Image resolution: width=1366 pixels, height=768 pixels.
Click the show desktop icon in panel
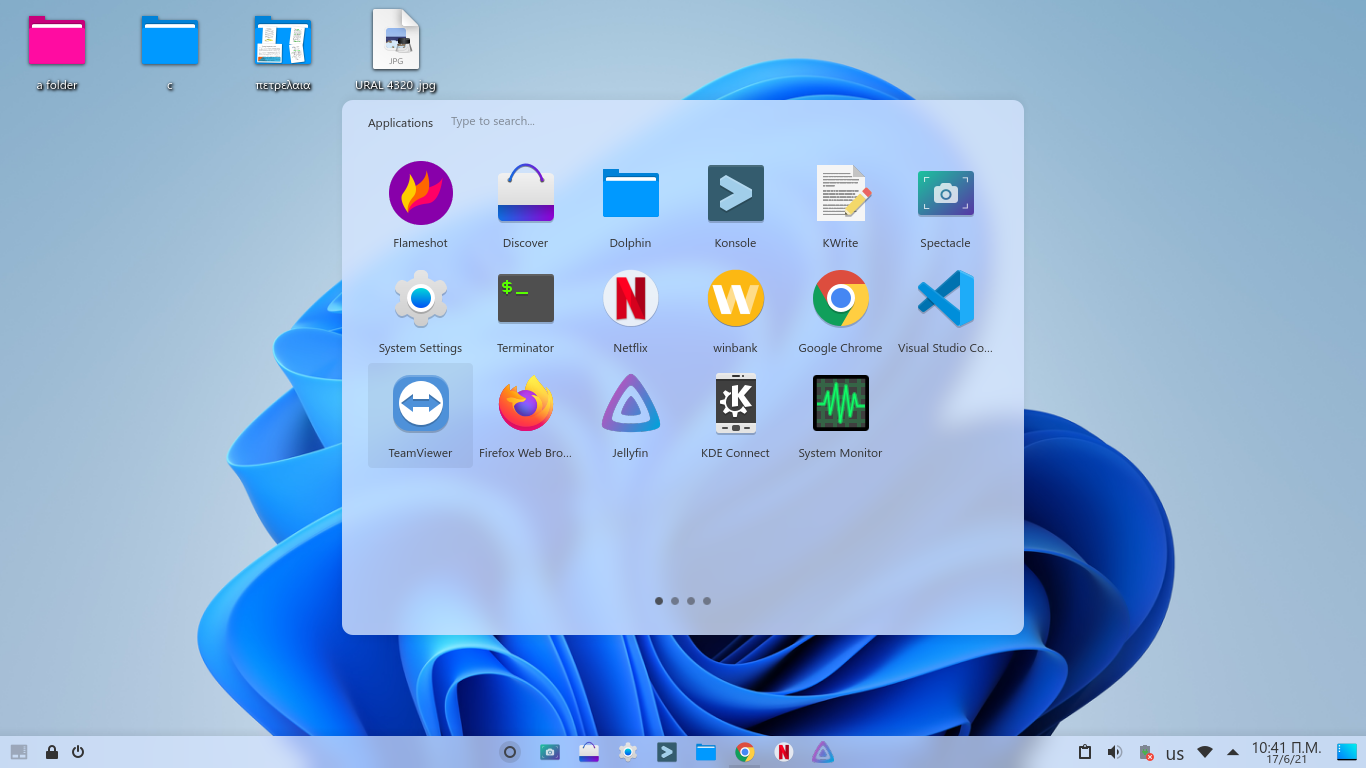pyautogui.click(x=19, y=752)
